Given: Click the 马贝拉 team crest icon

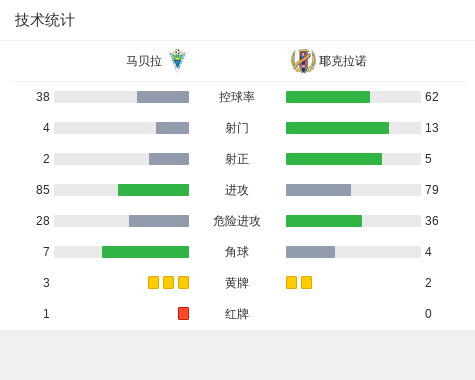Looking at the screenshot, I should pos(177,61).
